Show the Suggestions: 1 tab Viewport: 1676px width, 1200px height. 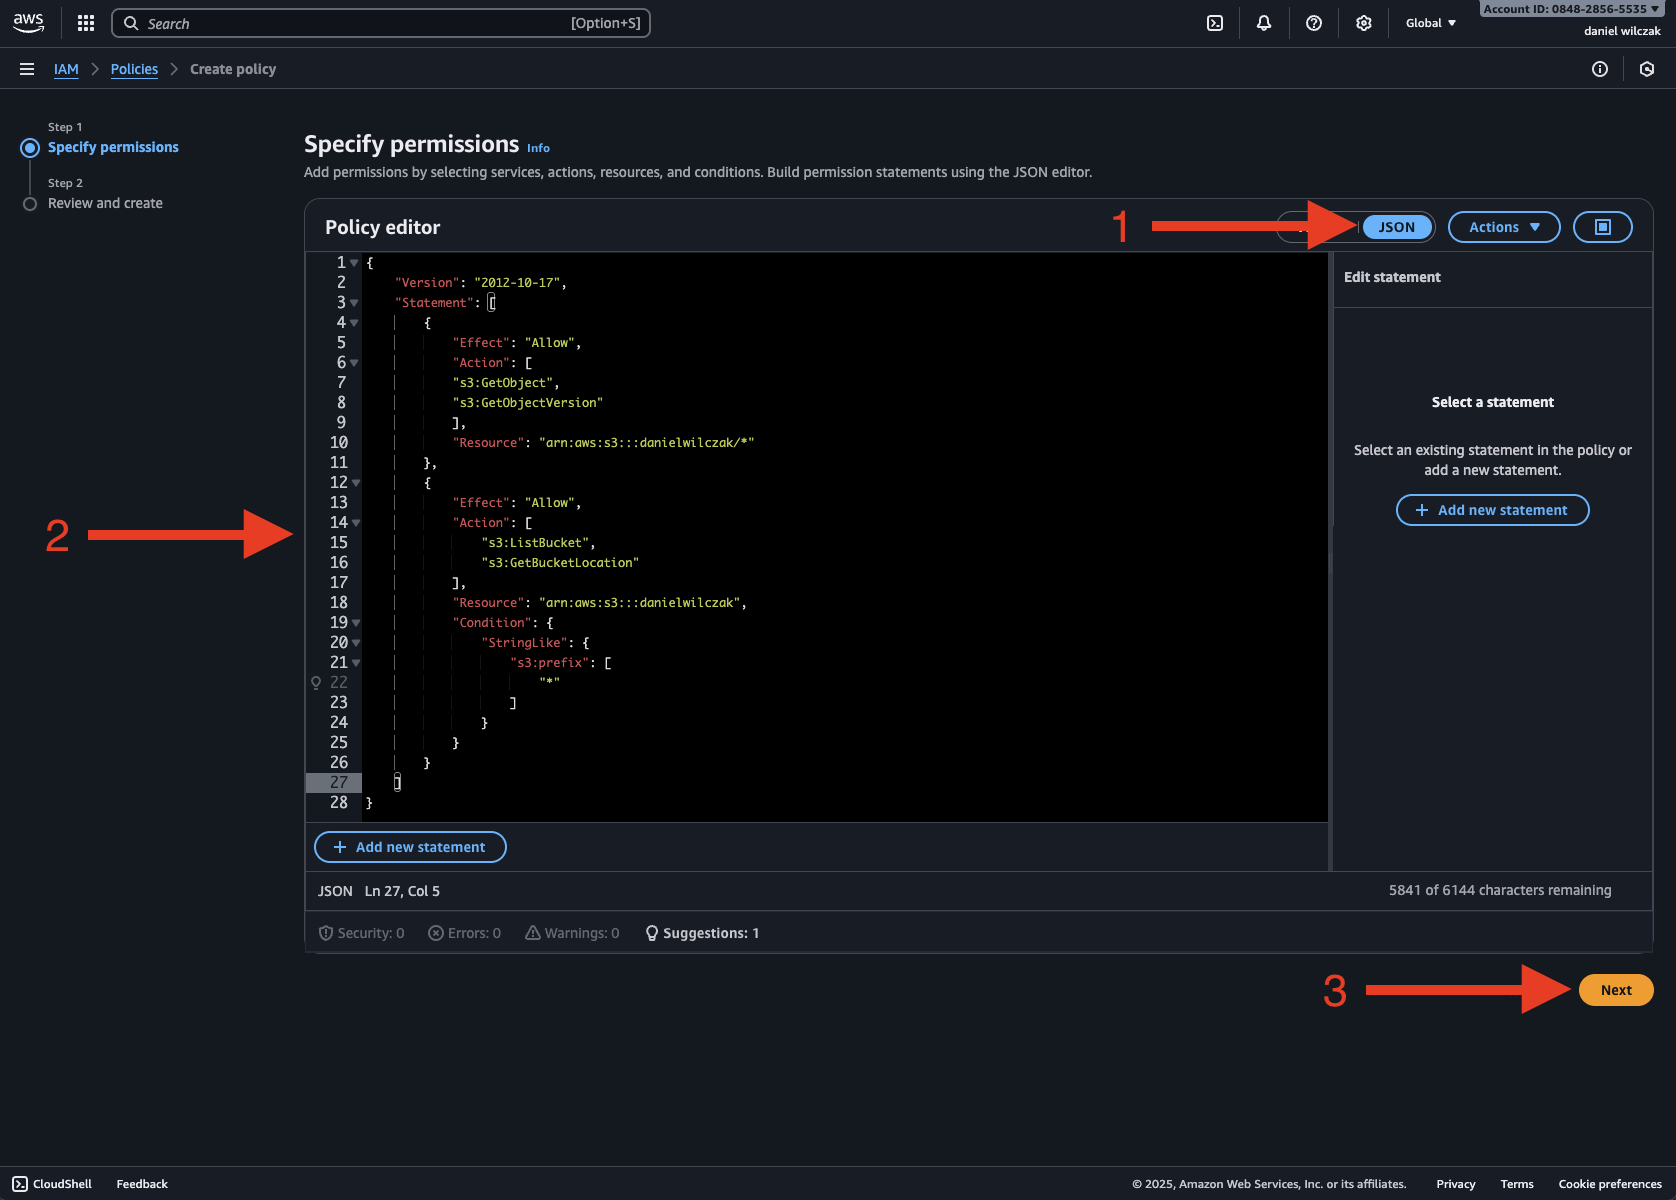coord(702,933)
